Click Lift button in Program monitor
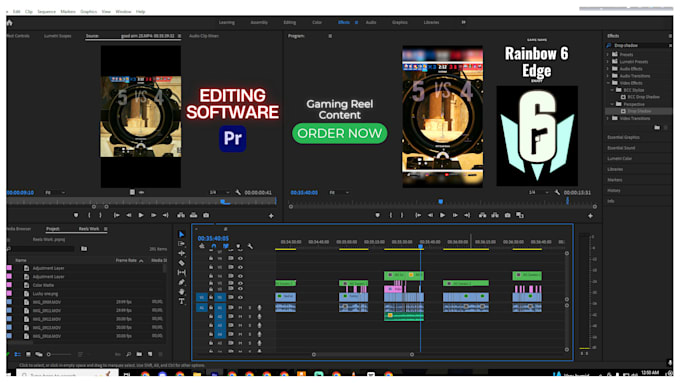The image size is (680, 383). [x=482, y=215]
